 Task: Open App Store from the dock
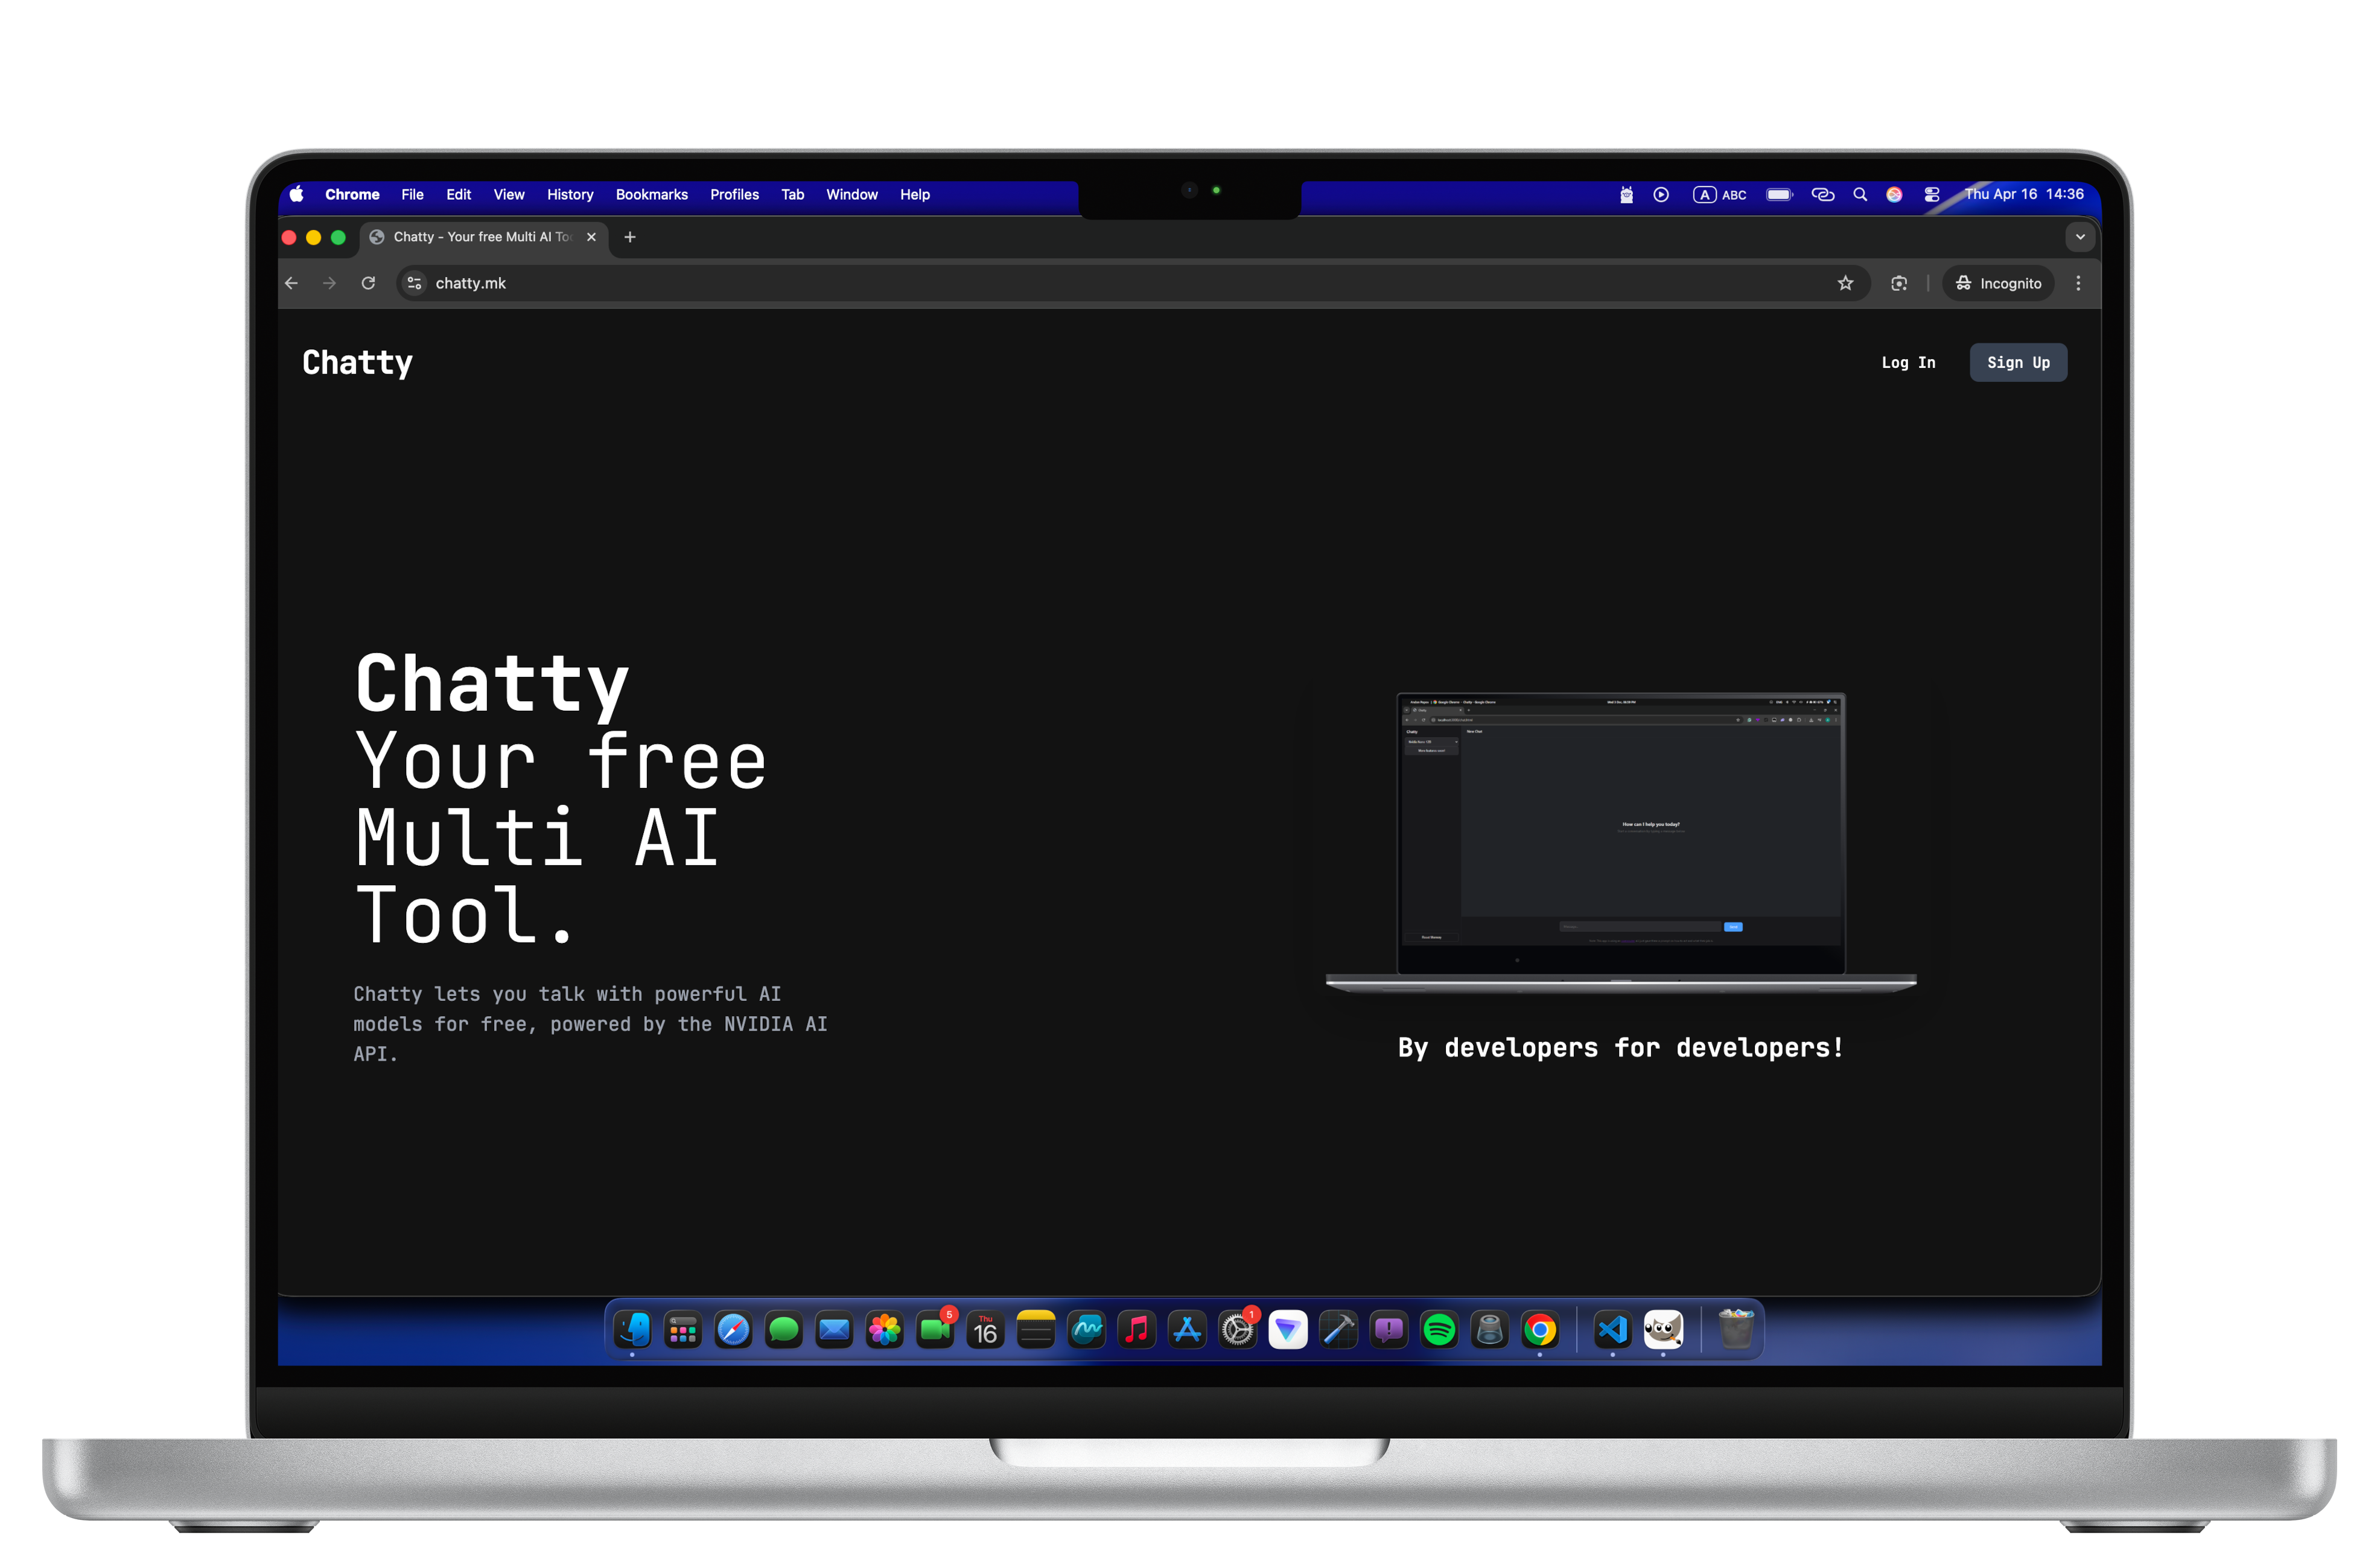[1187, 1330]
